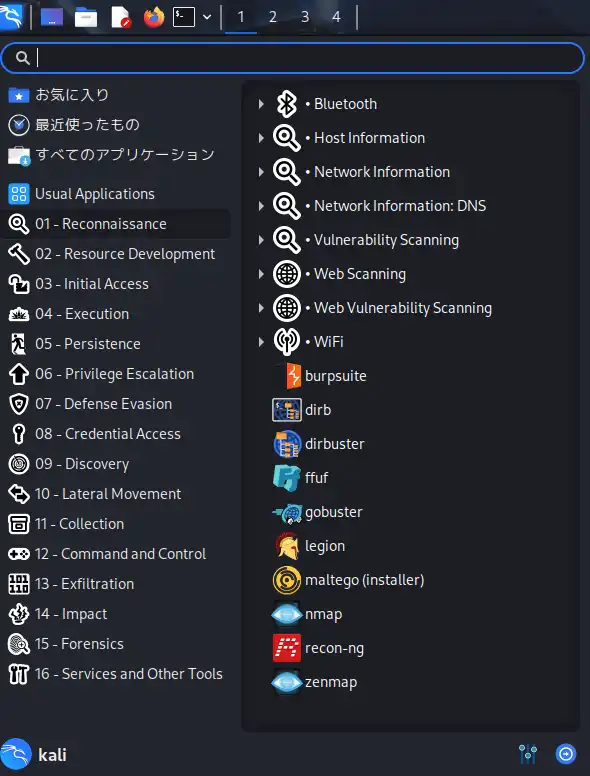Launch maltego (installer) via its icon

(x=287, y=580)
